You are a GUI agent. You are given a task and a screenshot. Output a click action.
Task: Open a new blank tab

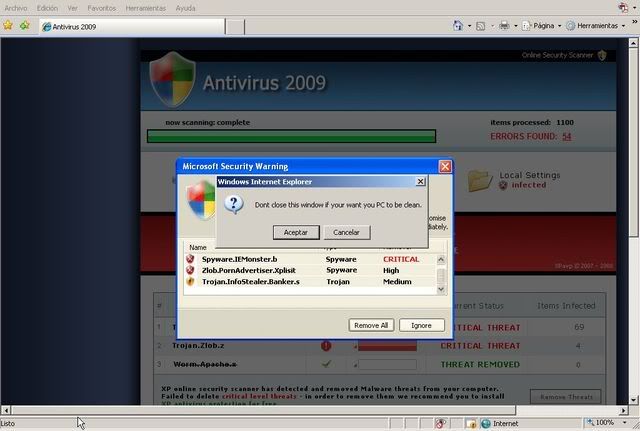click(x=235, y=27)
